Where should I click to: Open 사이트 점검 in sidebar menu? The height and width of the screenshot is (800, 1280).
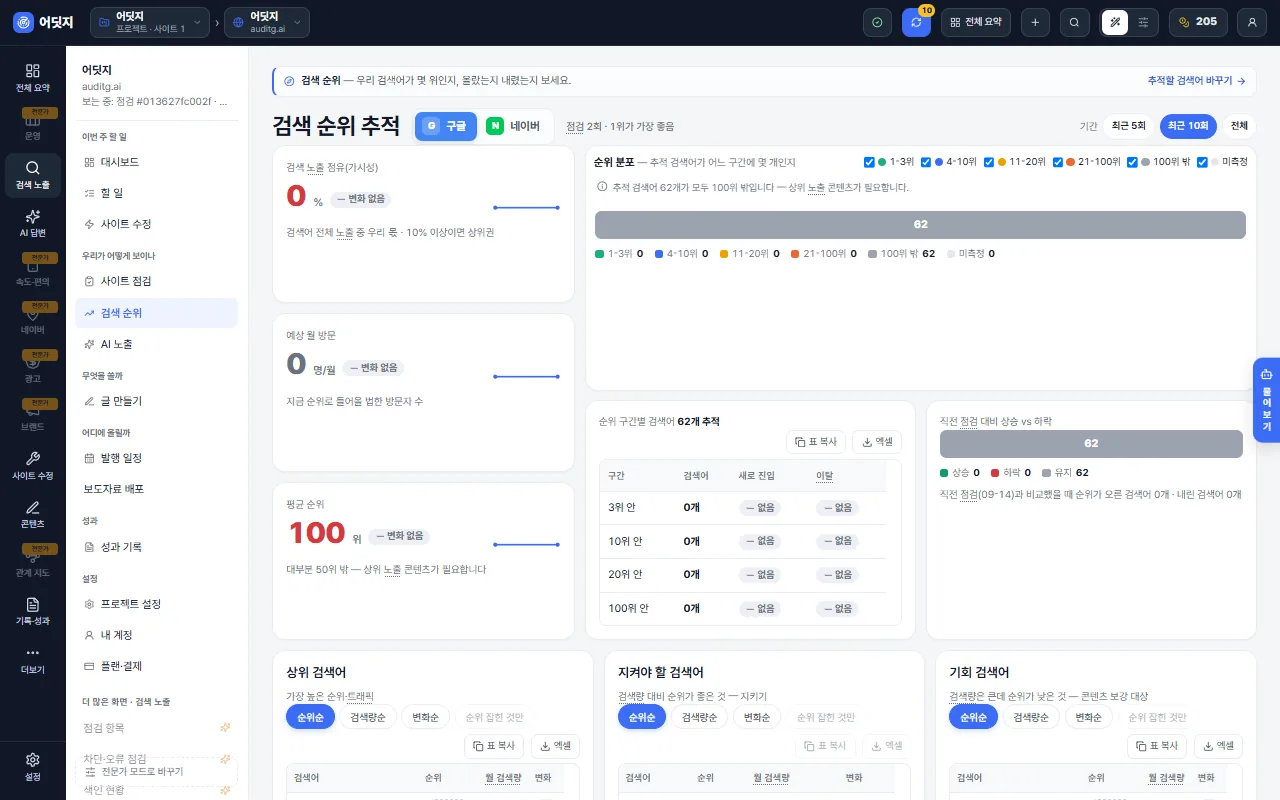click(x=156, y=281)
